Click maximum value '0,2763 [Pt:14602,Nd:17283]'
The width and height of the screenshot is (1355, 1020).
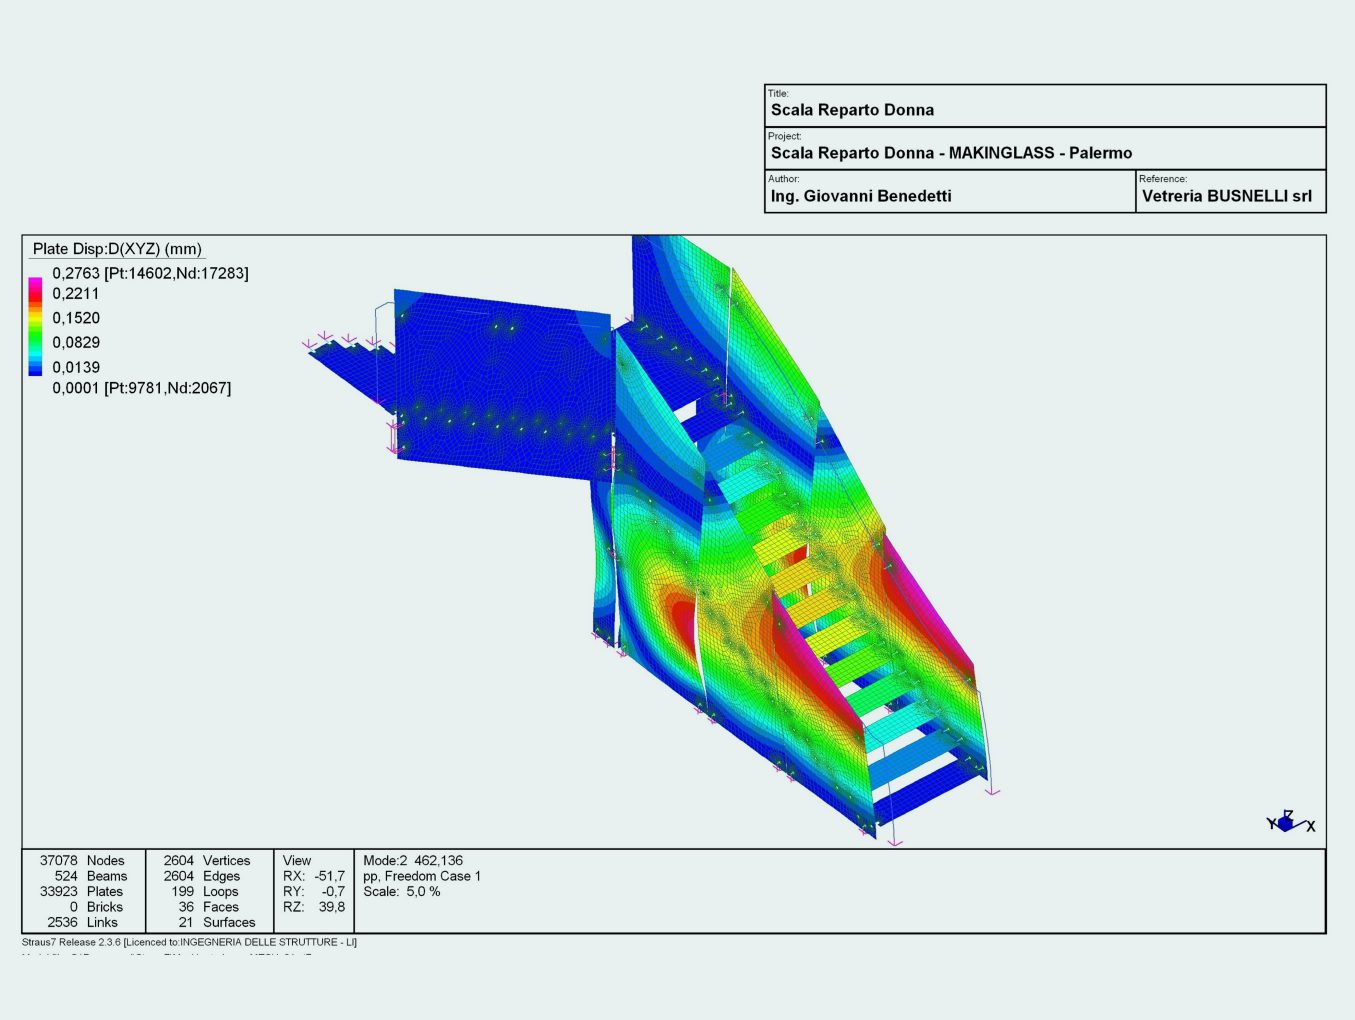150,273
